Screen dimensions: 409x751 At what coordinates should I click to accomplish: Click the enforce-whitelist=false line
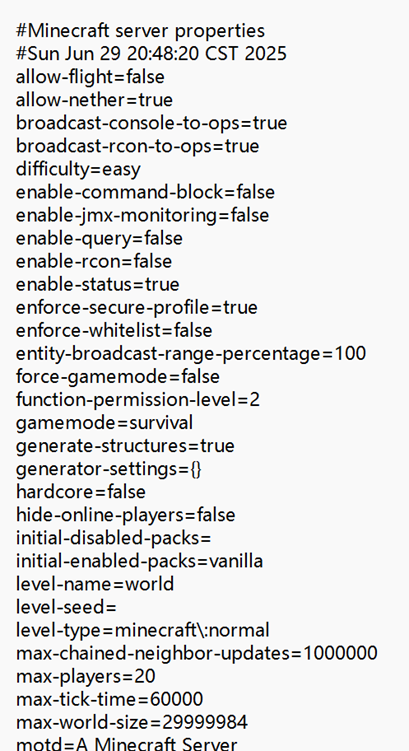pos(114,330)
